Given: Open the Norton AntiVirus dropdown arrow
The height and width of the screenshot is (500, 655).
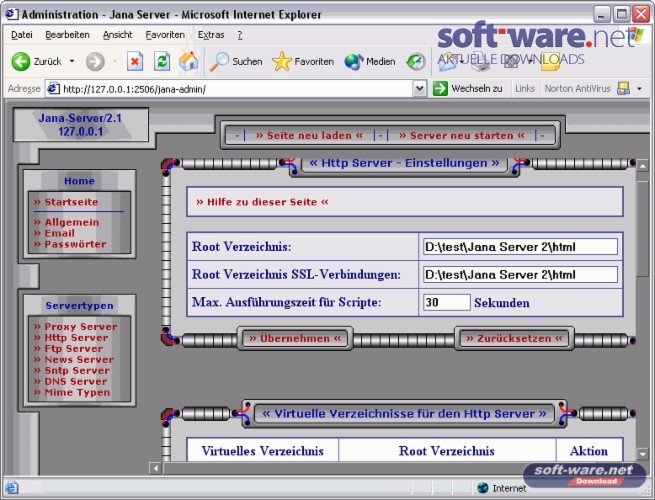Looking at the screenshot, I should click(639, 89).
